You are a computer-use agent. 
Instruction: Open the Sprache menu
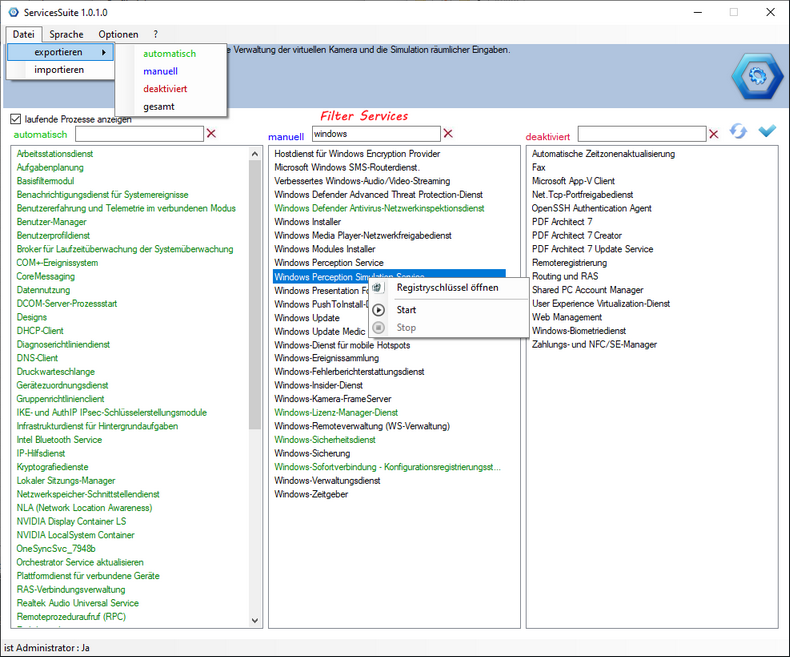click(x=67, y=34)
